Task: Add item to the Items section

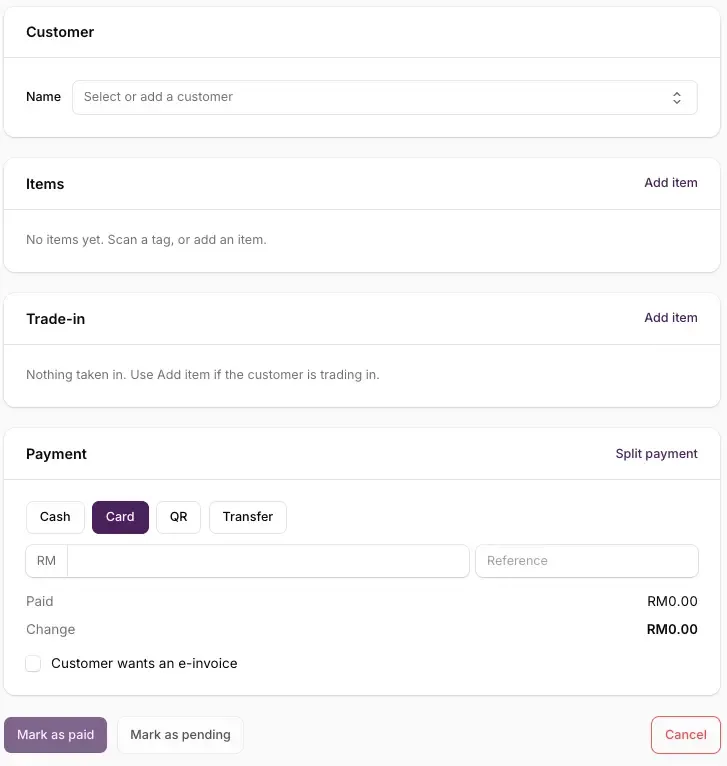Action: 670,183
